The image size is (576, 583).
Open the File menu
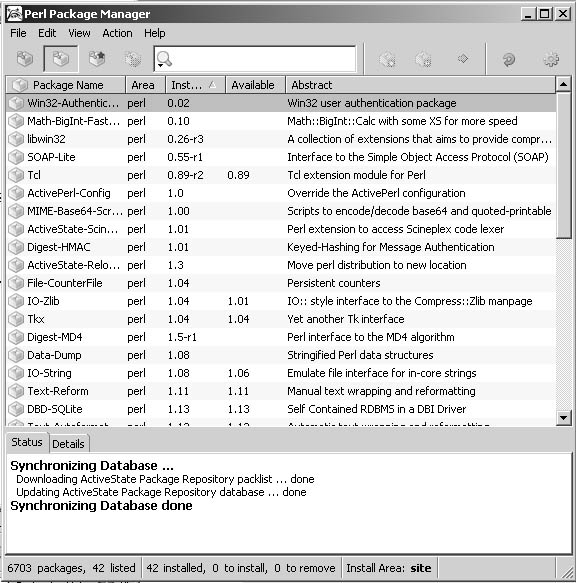pos(18,33)
